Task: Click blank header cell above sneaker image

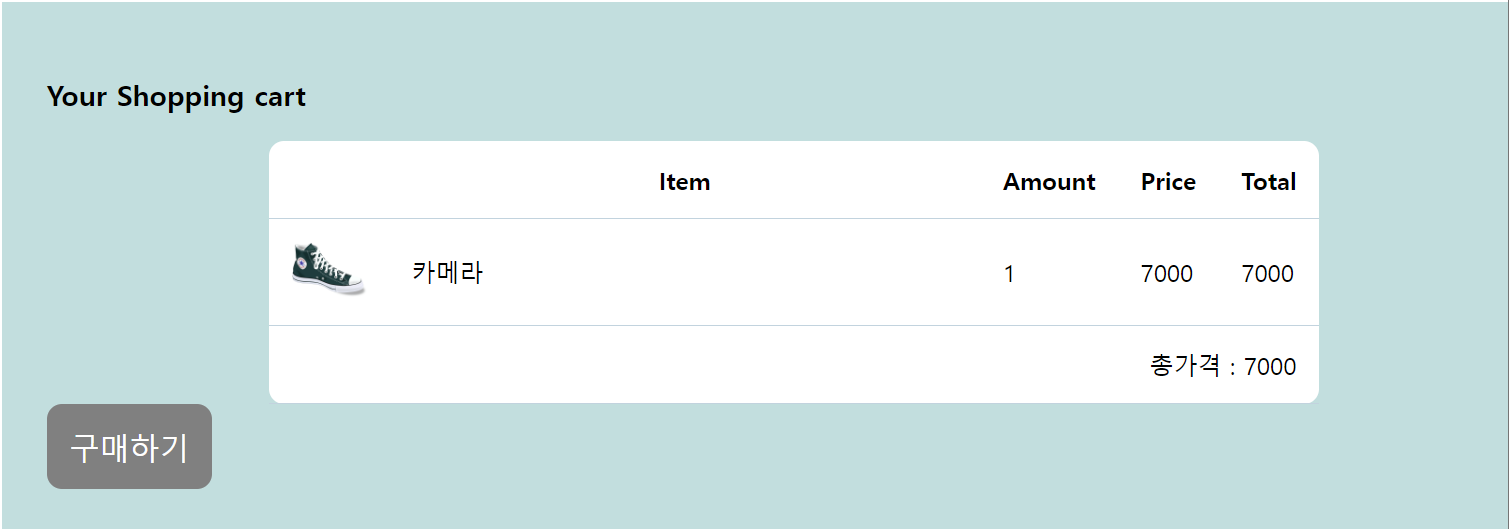Action: click(328, 182)
